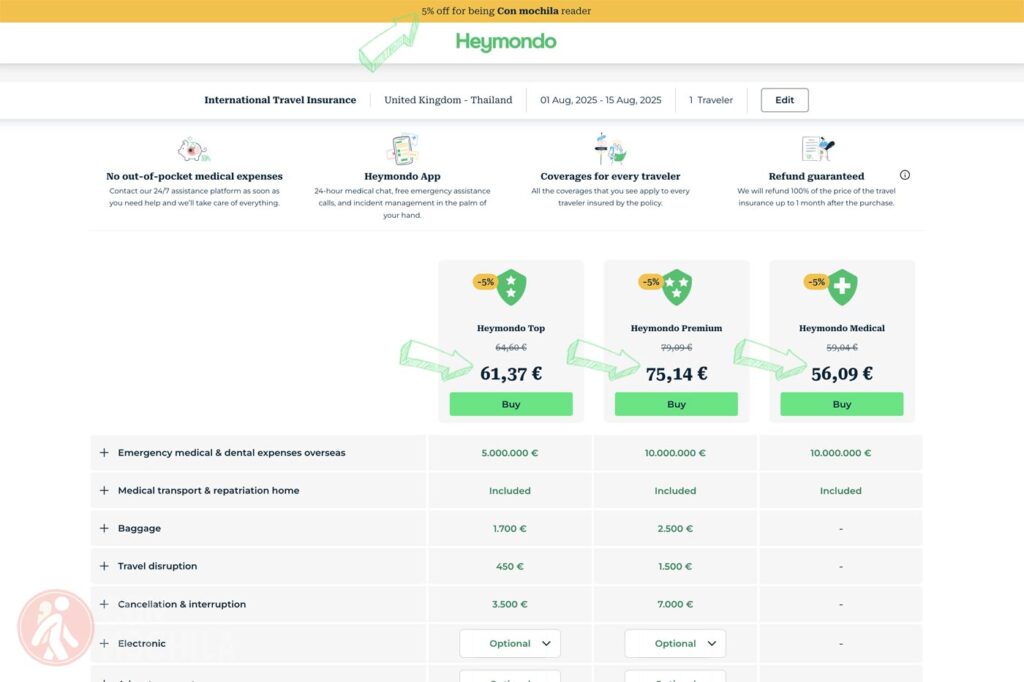The width and height of the screenshot is (1024, 682).
Task: Click United Kingdom - Thailand destination text
Action: (448, 100)
